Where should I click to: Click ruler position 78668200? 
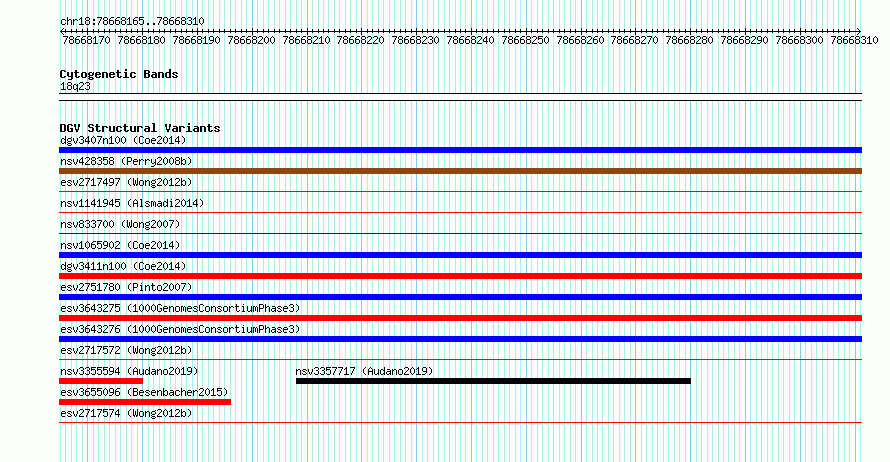[251, 41]
